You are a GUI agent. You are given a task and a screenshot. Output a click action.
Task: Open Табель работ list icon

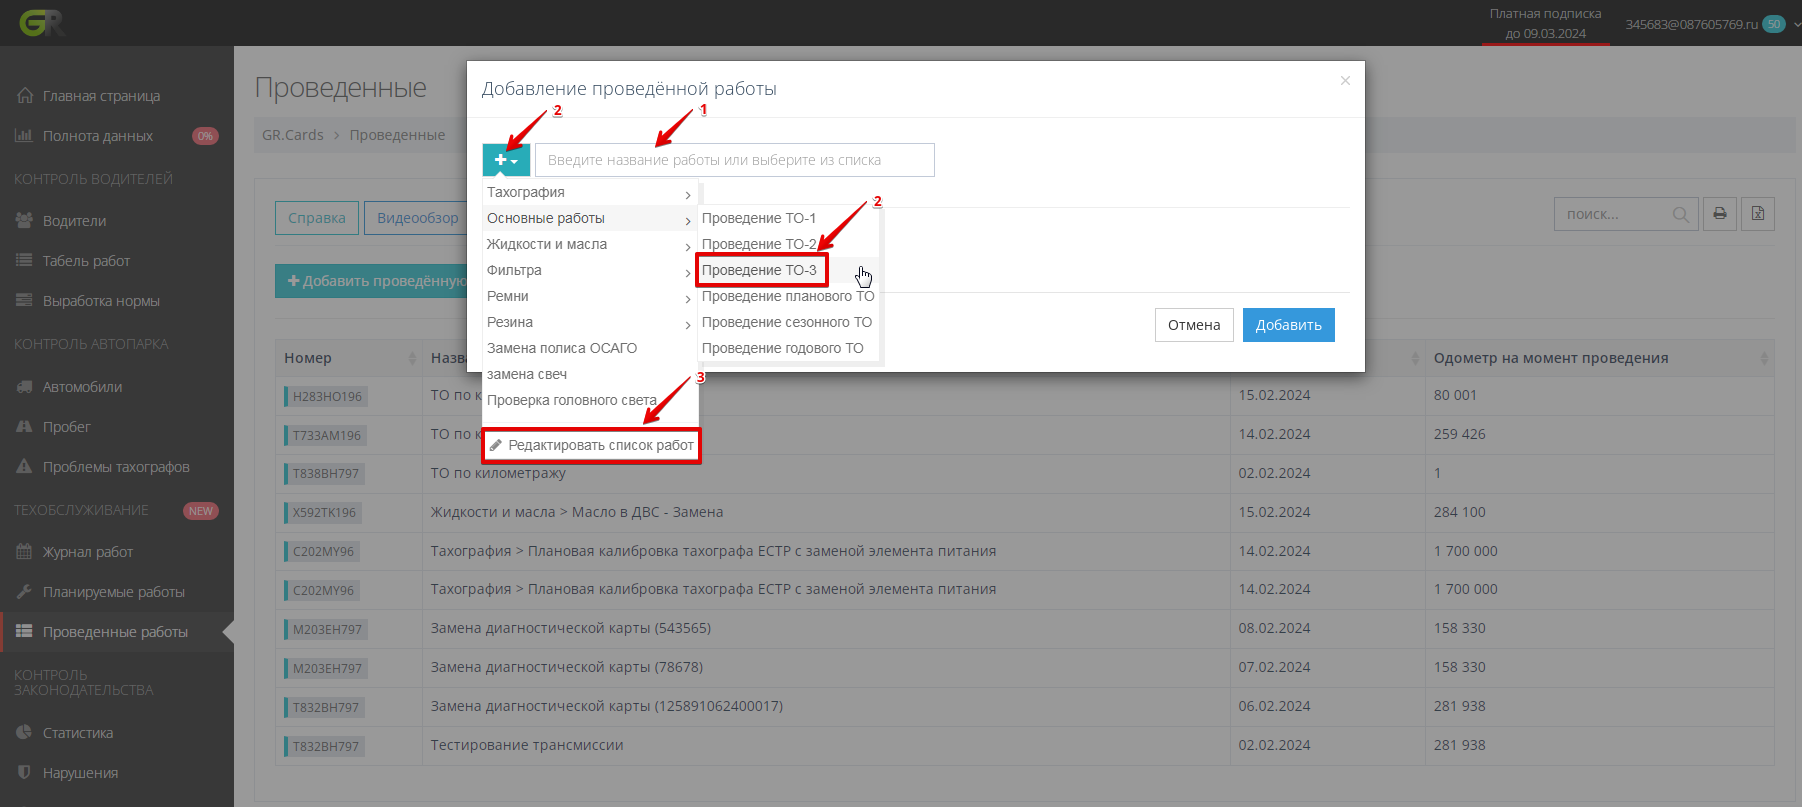click(x=24, y=261)
